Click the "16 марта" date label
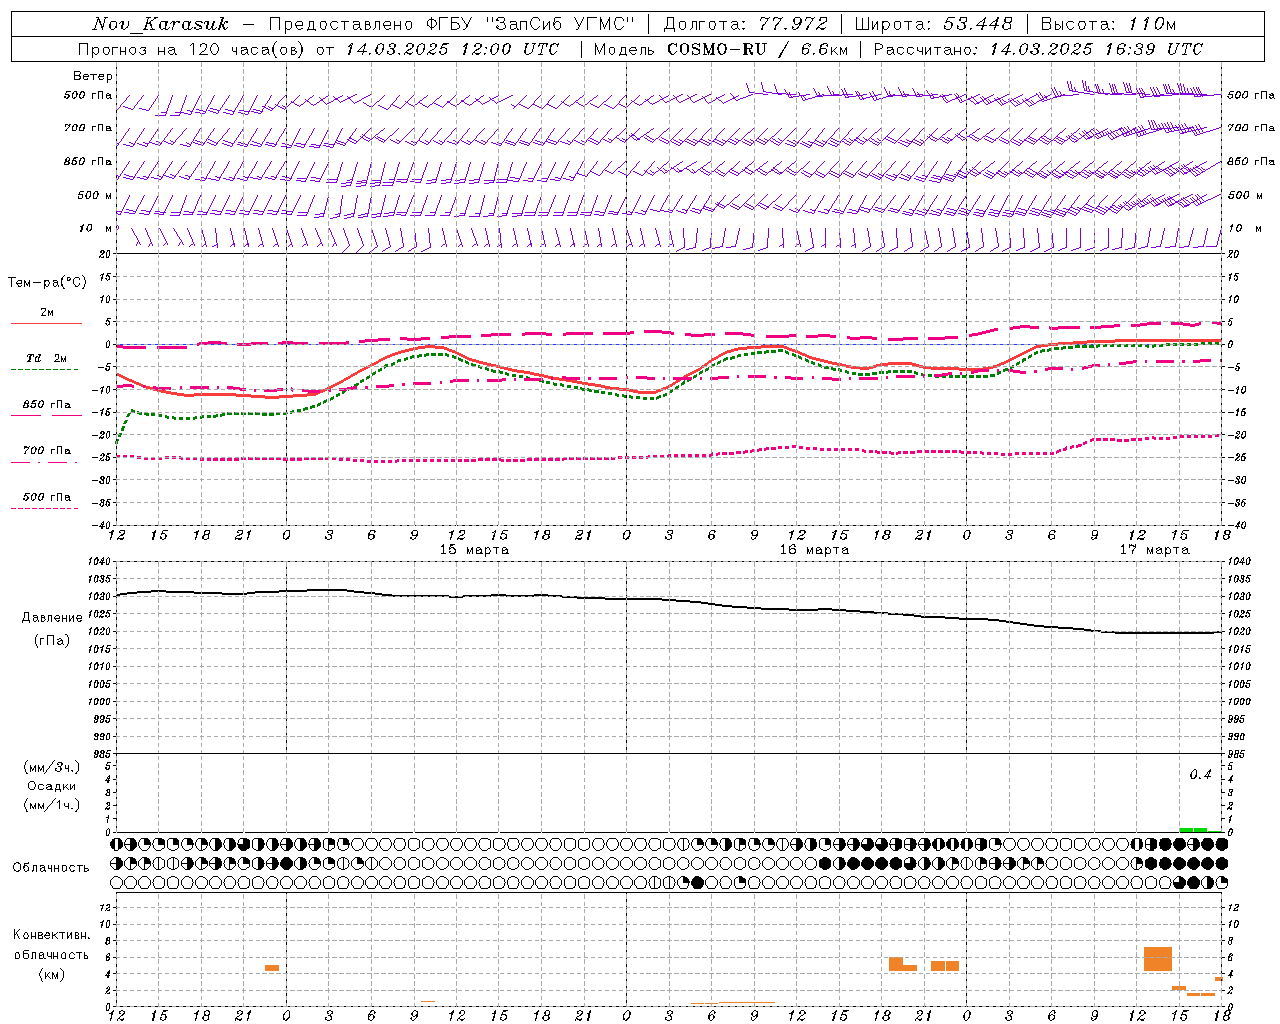 pyautogui.click(x=814, y=550)
